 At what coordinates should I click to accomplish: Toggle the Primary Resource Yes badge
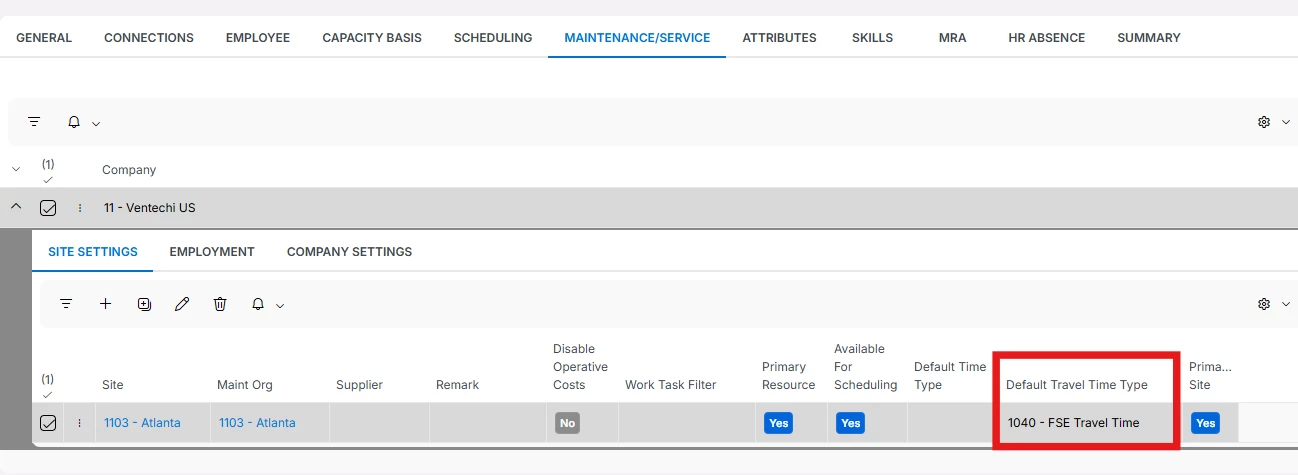[x=779, y=423]
